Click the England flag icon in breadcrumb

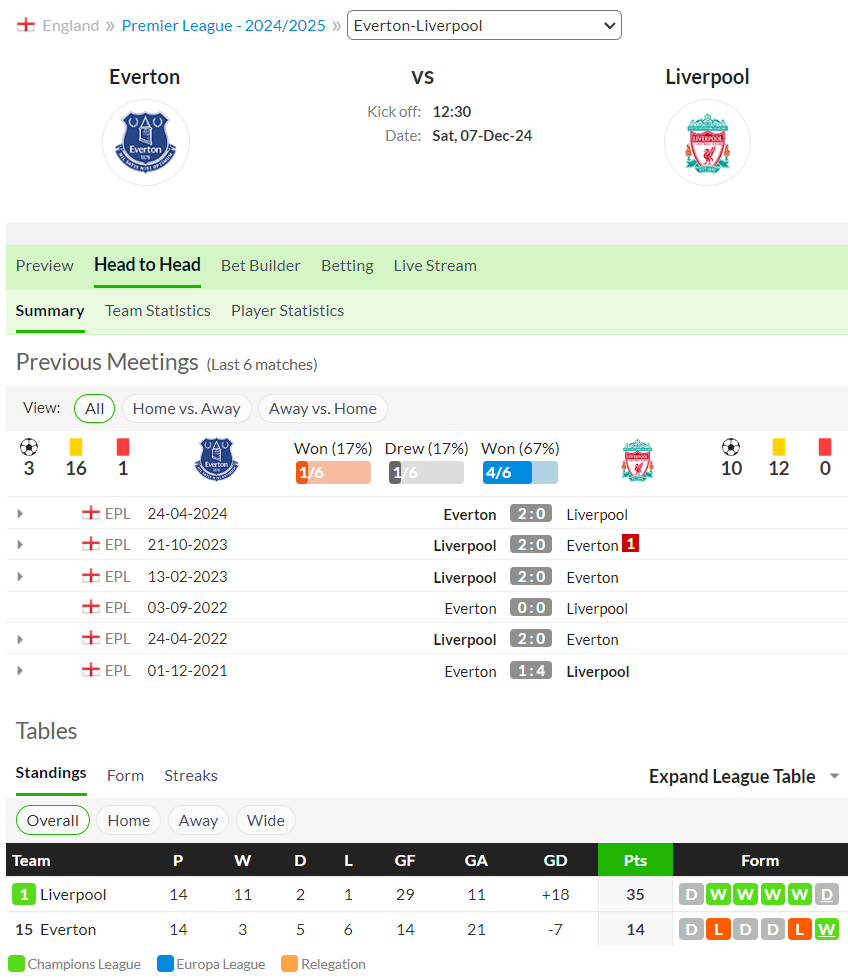click(26, 25)
